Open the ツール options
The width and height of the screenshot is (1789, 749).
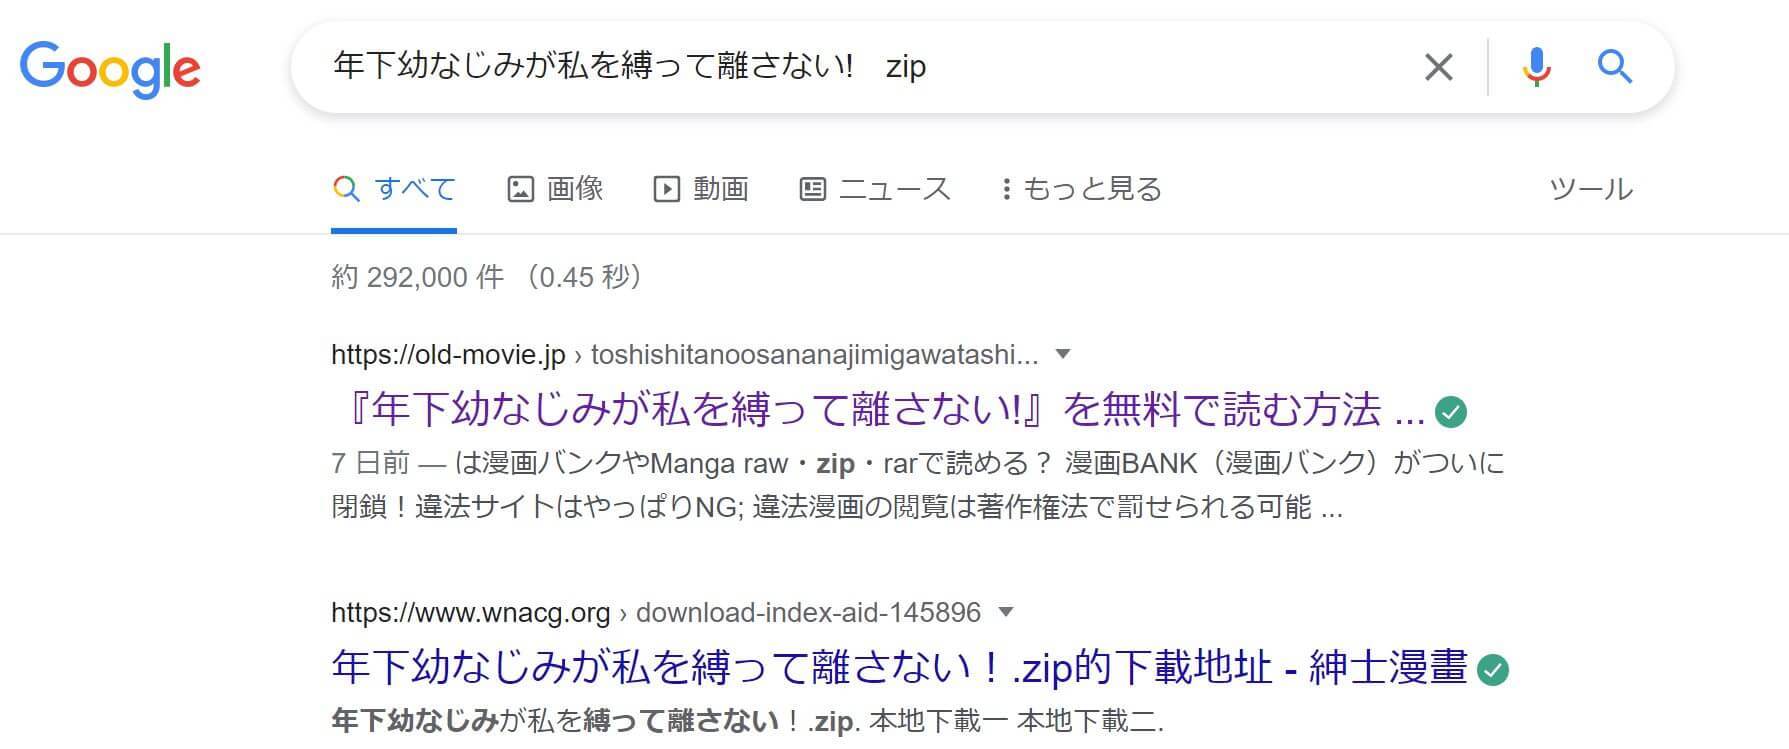pyautogui.click(x=1590, y=189)
